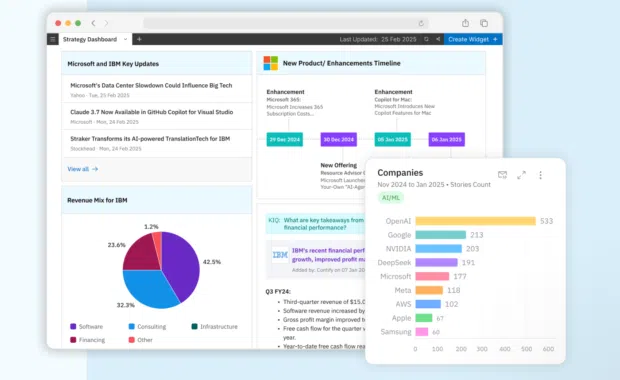The width and height of the screenshot is (620, 380).
Task: Go forward with the browser forward arrow
Action: 106,23
